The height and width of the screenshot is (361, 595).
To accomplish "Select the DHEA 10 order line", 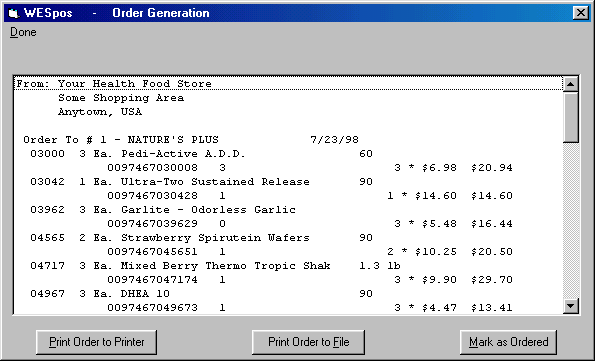I will (288, 294).
